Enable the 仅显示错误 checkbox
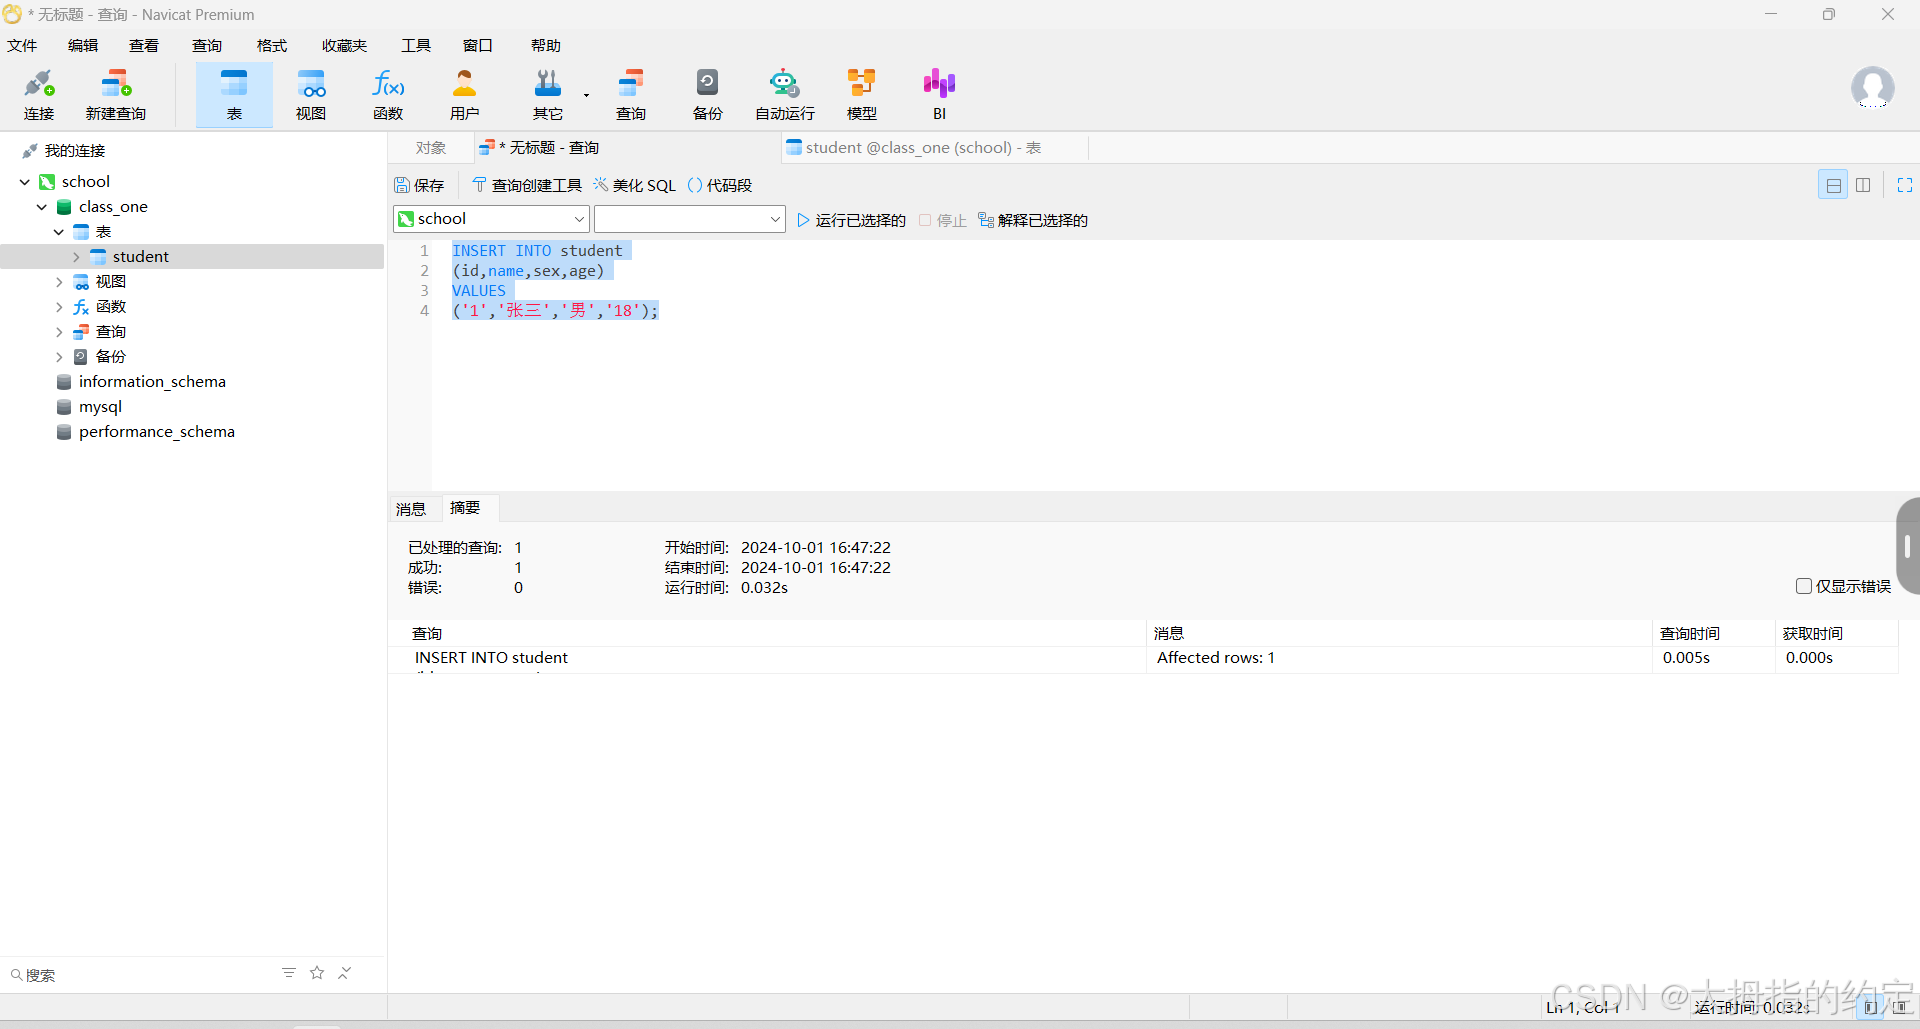The height and width of the screenshot is (1029, 1920). (1804, 586)
